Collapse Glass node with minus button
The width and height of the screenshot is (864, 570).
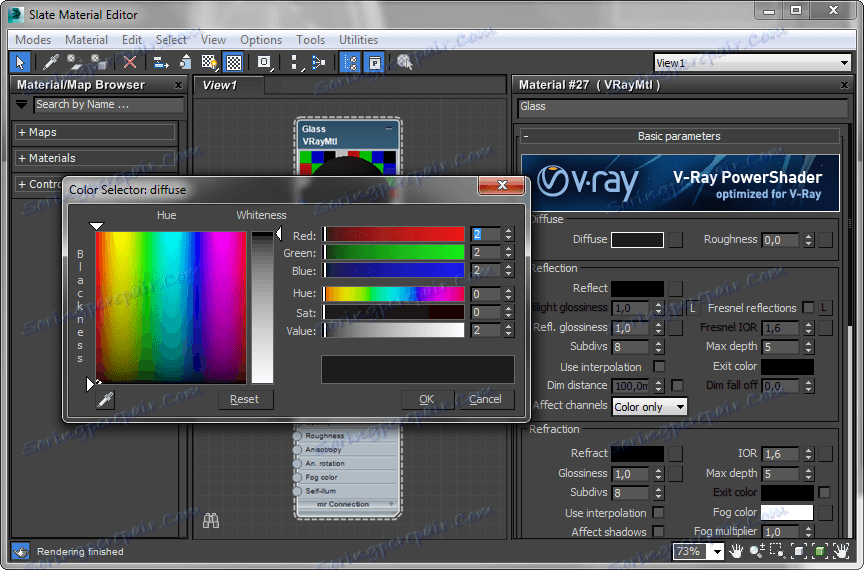coord(389,128)
